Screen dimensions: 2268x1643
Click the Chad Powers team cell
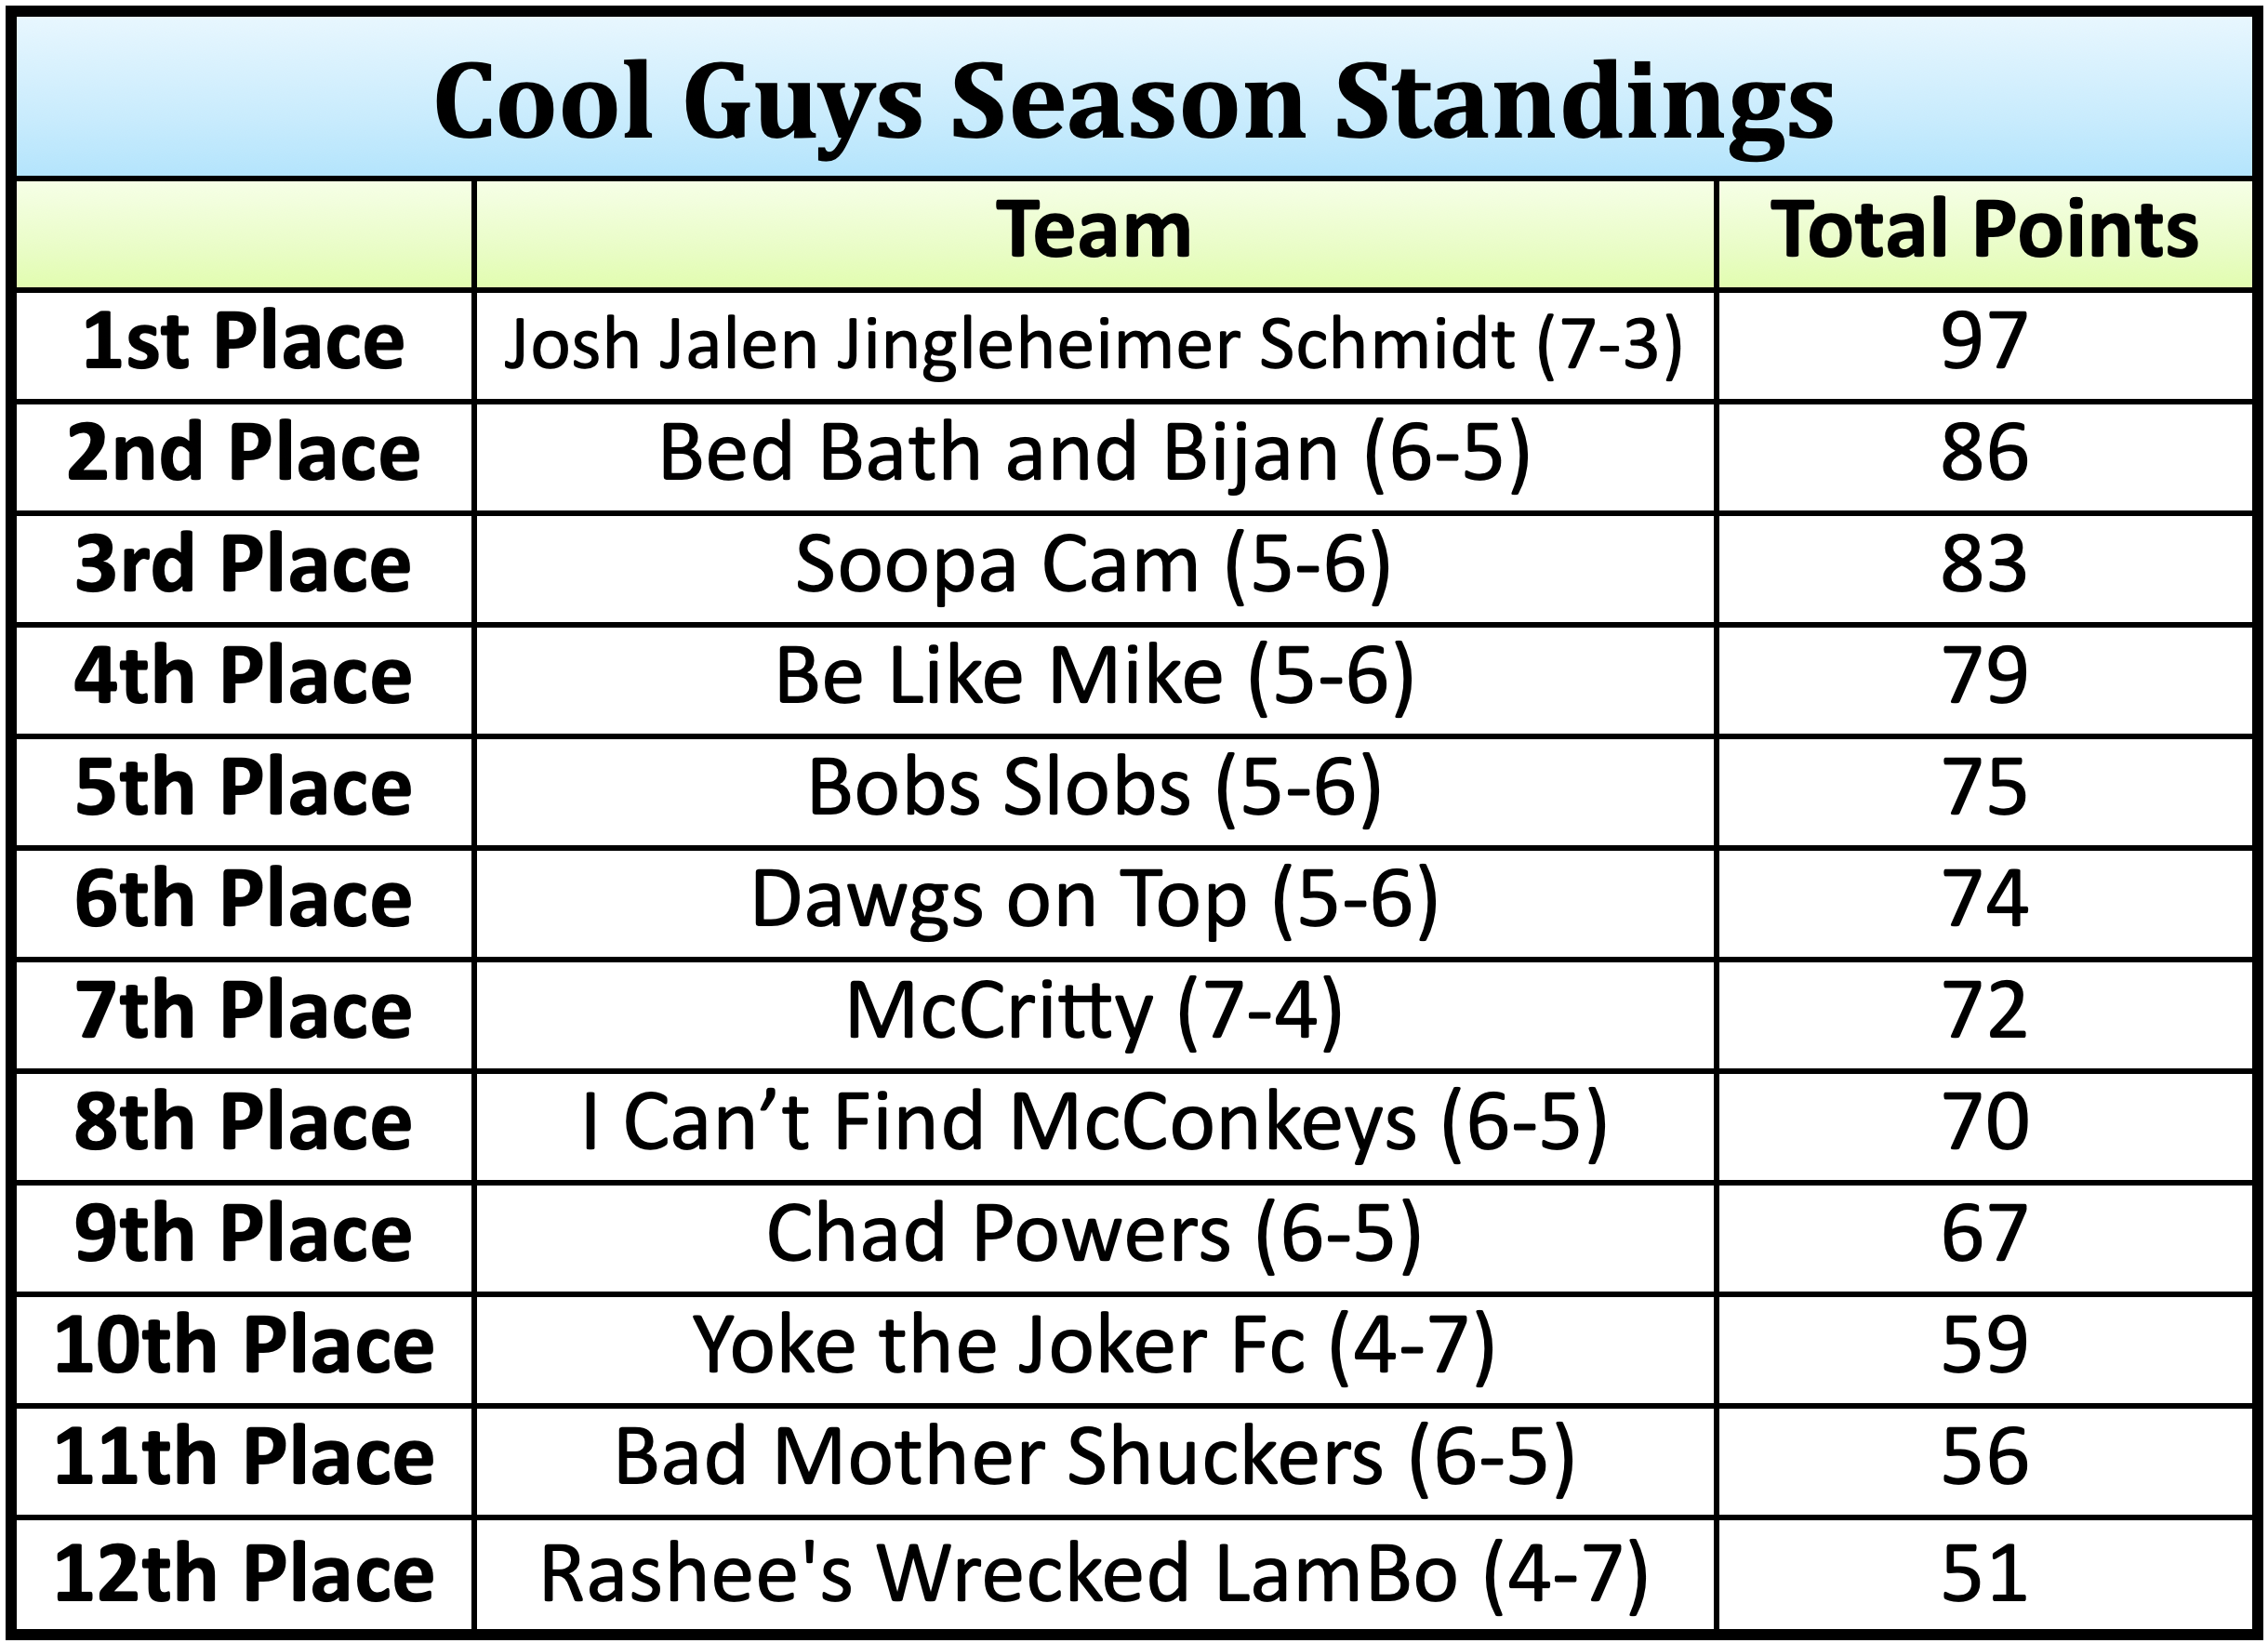(1094, 1236)
